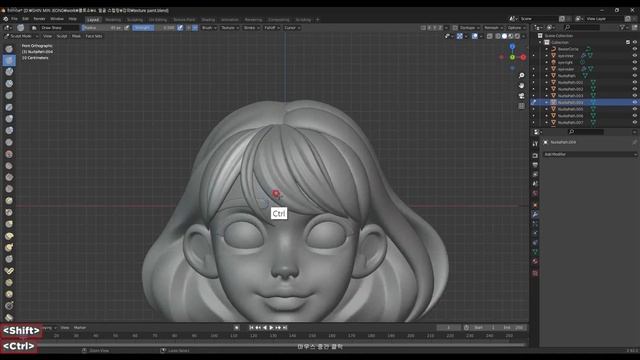This screenshot has width=640, height=360.
Task: Toggle Y axis symmetry button
Action: click(435, 28)
